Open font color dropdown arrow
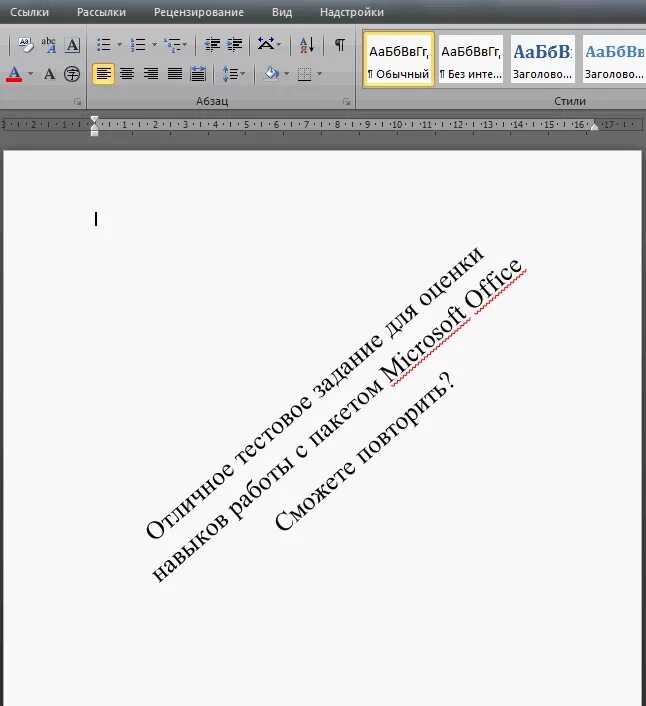The image size is (646, 706). click(31, 73)
